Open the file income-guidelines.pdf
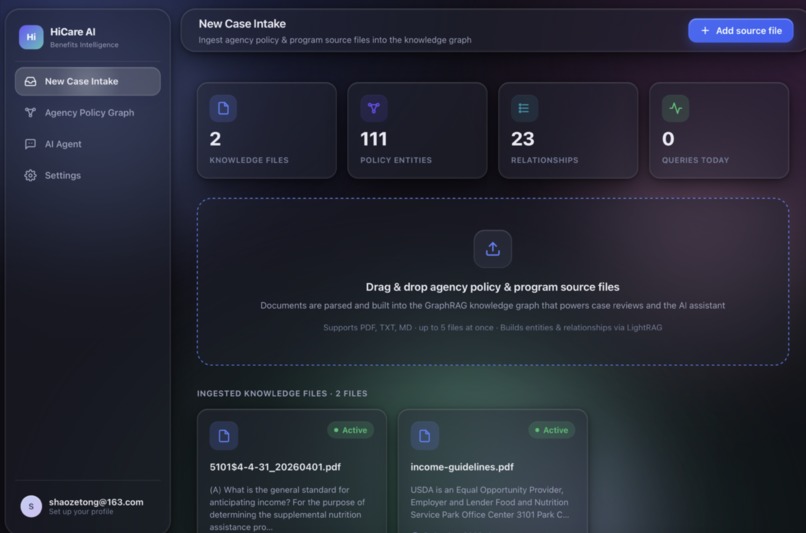This screenshot has height=533, width=806. [462, 467]
